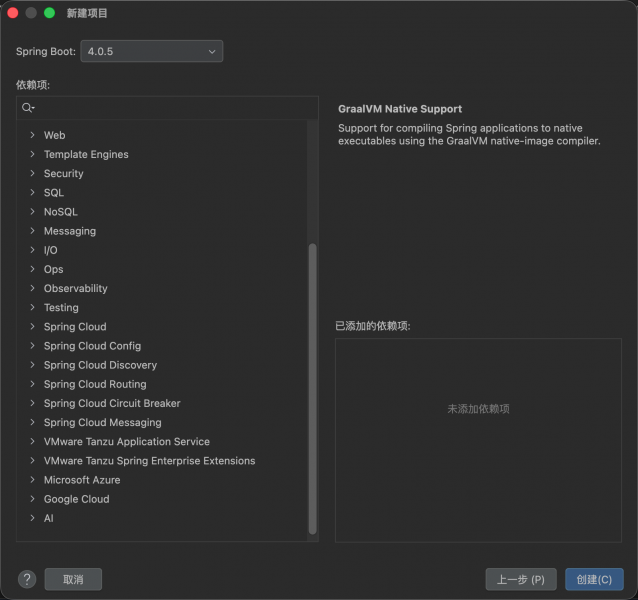Expand the Testing category chevron
This screenshot has width=638, height=600.
(32, 307)
